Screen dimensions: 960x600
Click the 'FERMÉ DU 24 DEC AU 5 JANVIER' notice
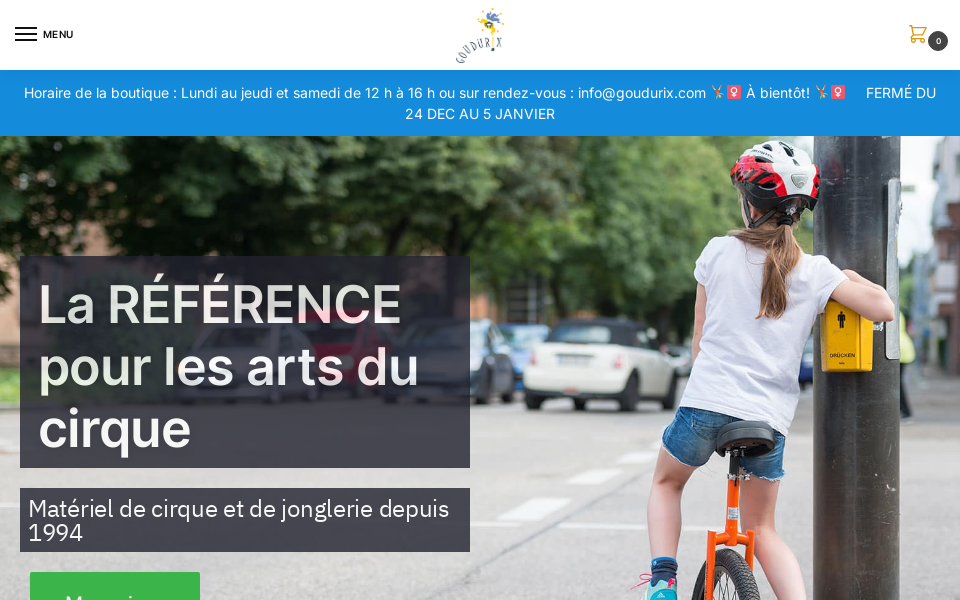click(480, 114)
